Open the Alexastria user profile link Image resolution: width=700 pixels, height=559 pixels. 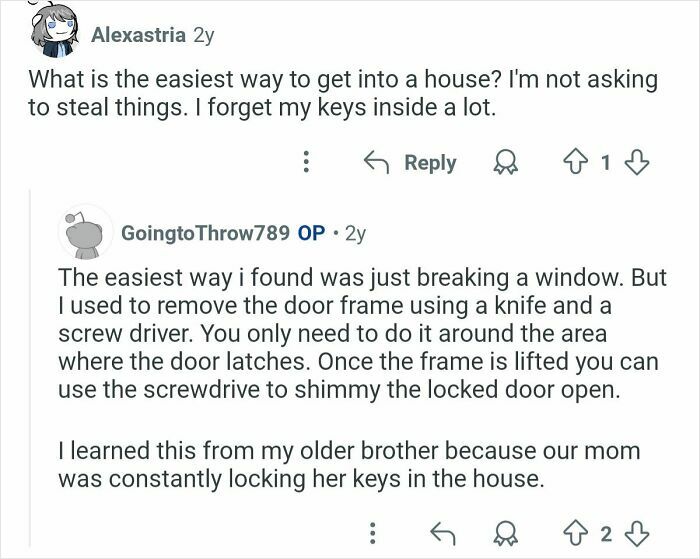[x=138, y=35]
